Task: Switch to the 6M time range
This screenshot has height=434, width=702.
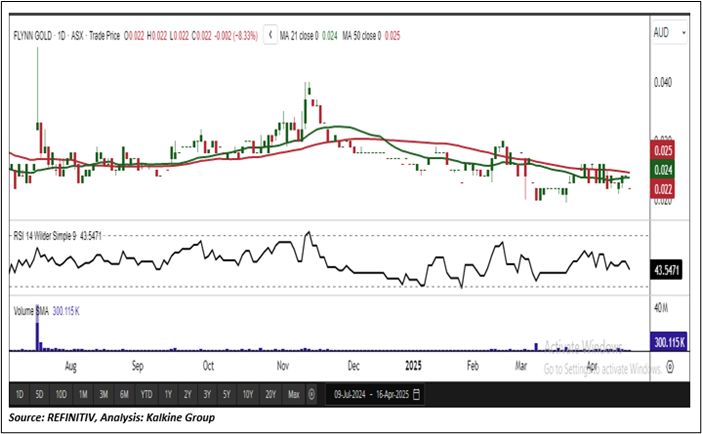Action: [125, 393]
